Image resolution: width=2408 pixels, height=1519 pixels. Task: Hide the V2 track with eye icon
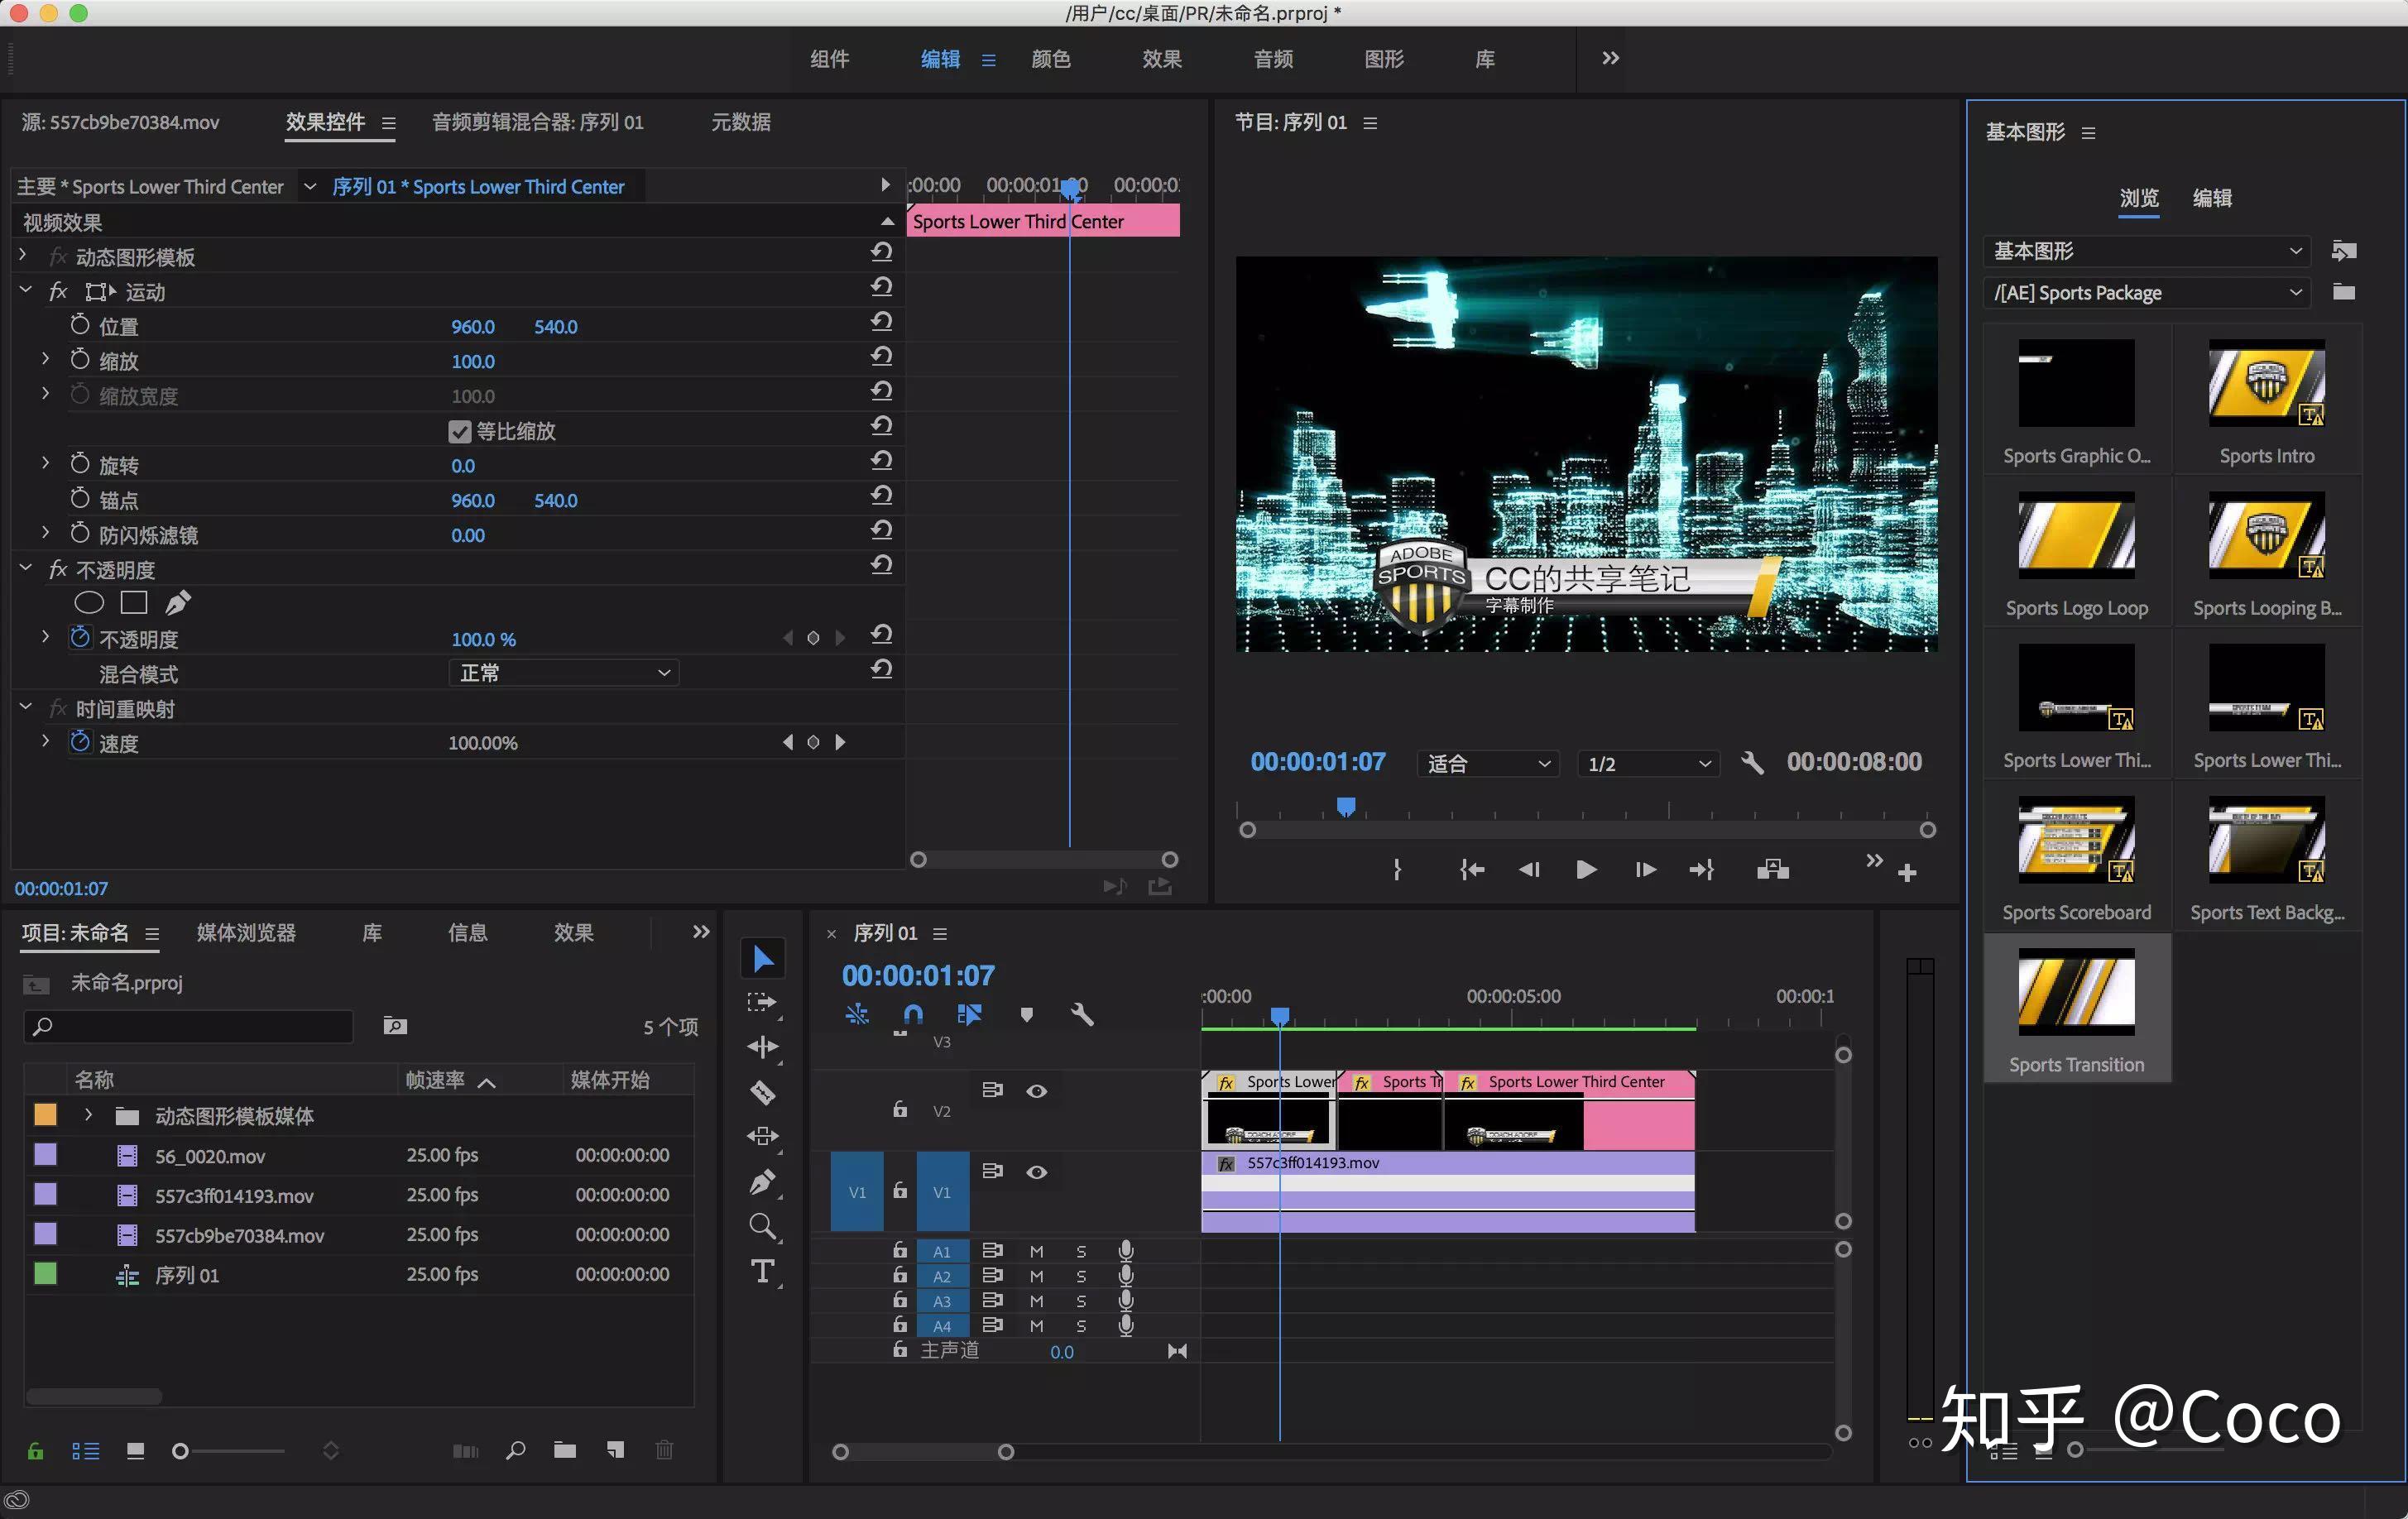[x=1036, y=1091]
